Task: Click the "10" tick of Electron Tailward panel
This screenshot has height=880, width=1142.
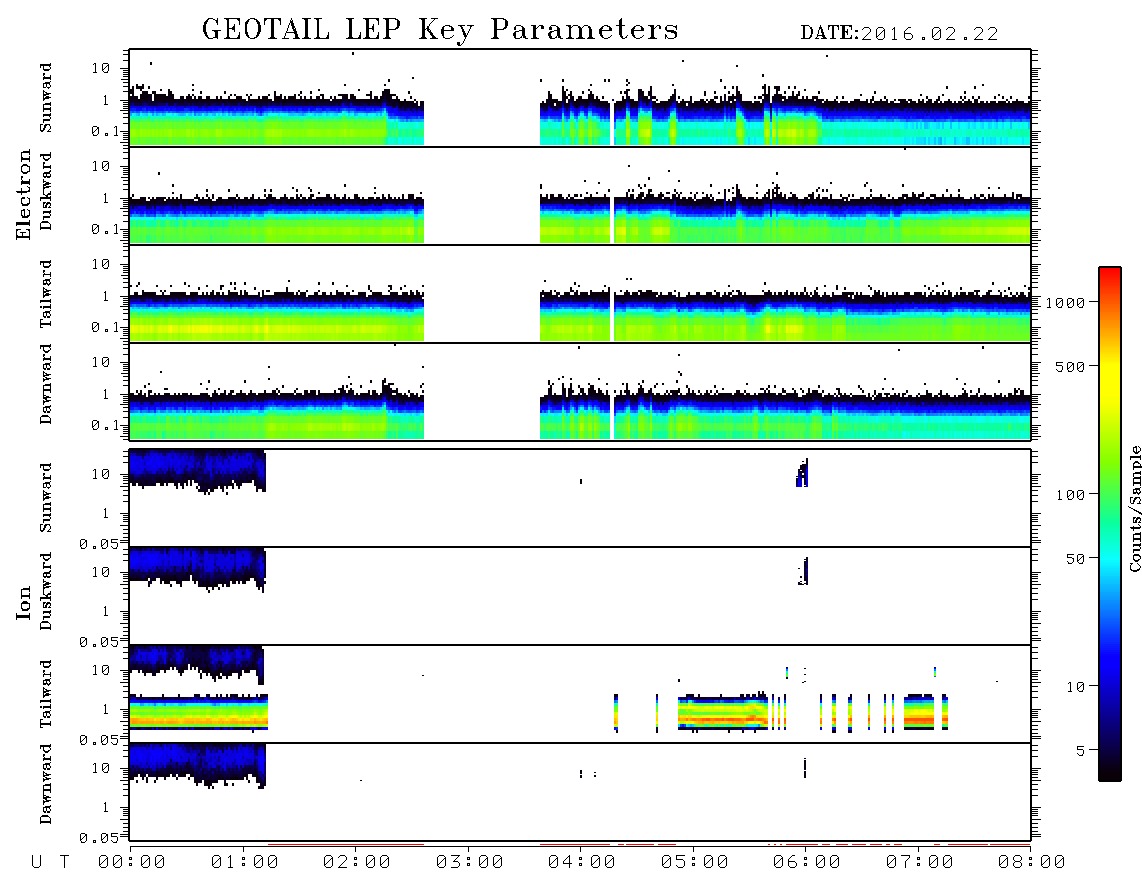Action: pyautogui.click(x=101, y=264)
